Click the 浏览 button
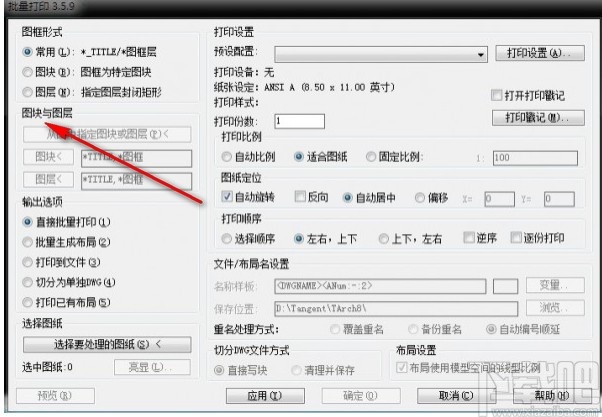 [555, 308]
